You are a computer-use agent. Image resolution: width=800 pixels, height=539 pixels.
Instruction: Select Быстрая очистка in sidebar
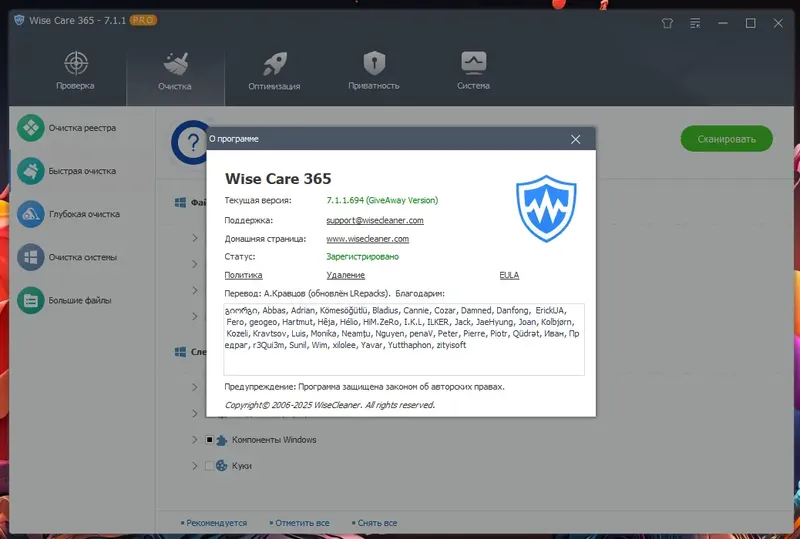click(82, 171)
